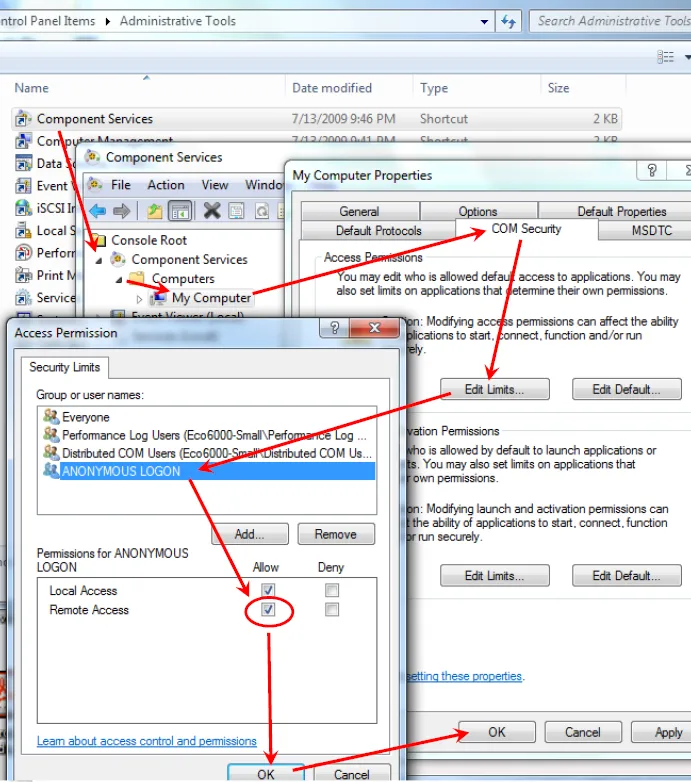Click the Component Services icon left of File menu
The image size is (691, 782).
click(95, 185)
